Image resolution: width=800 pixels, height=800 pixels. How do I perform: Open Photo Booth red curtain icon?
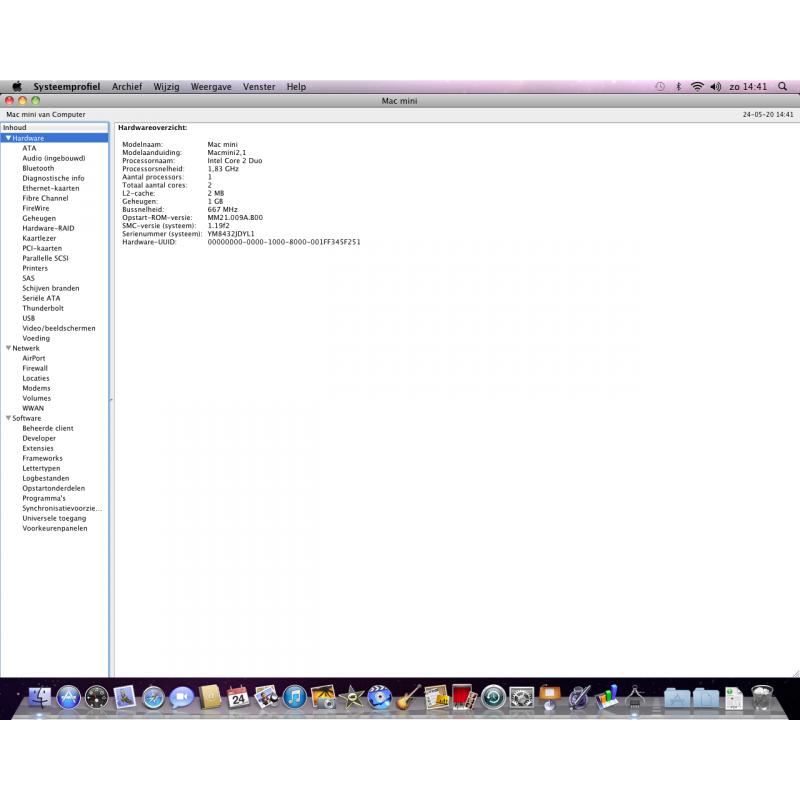coord(464,697)
